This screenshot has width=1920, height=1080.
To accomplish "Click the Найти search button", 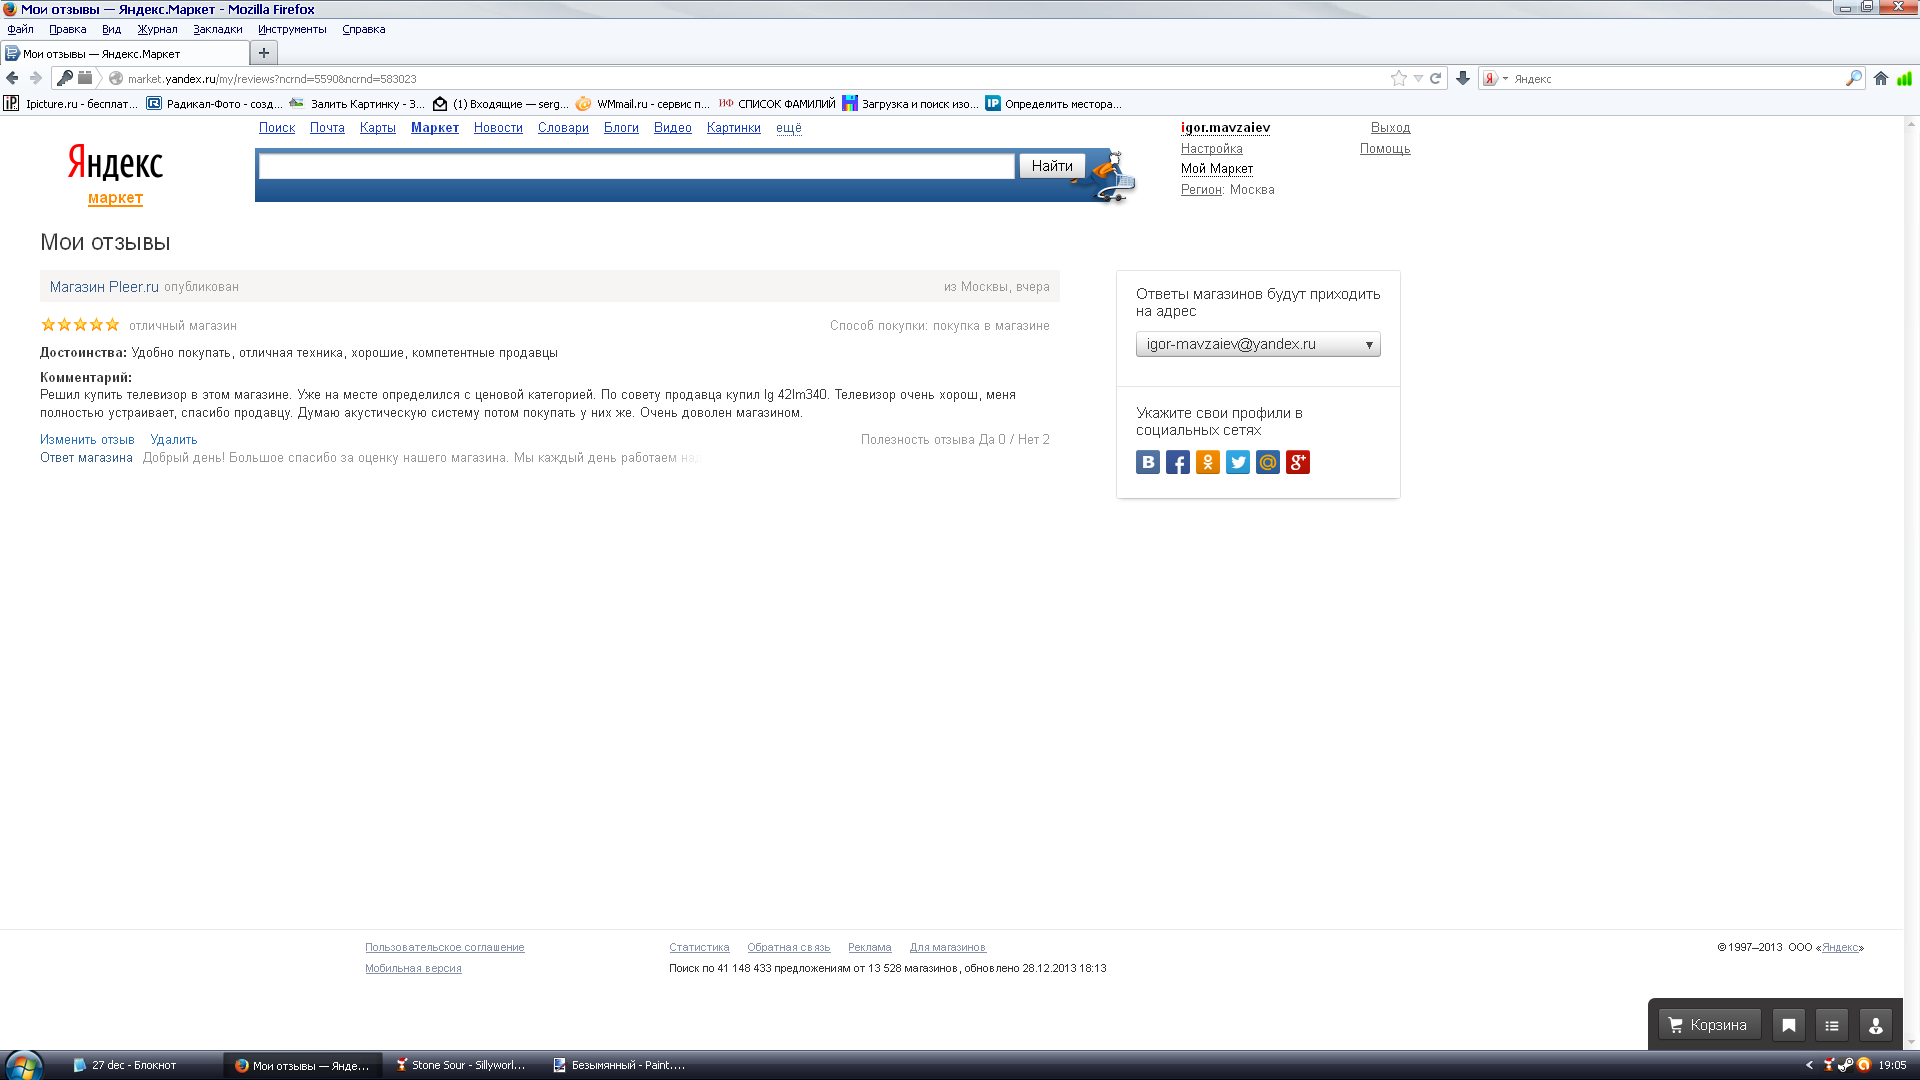I will [1052, 166].
